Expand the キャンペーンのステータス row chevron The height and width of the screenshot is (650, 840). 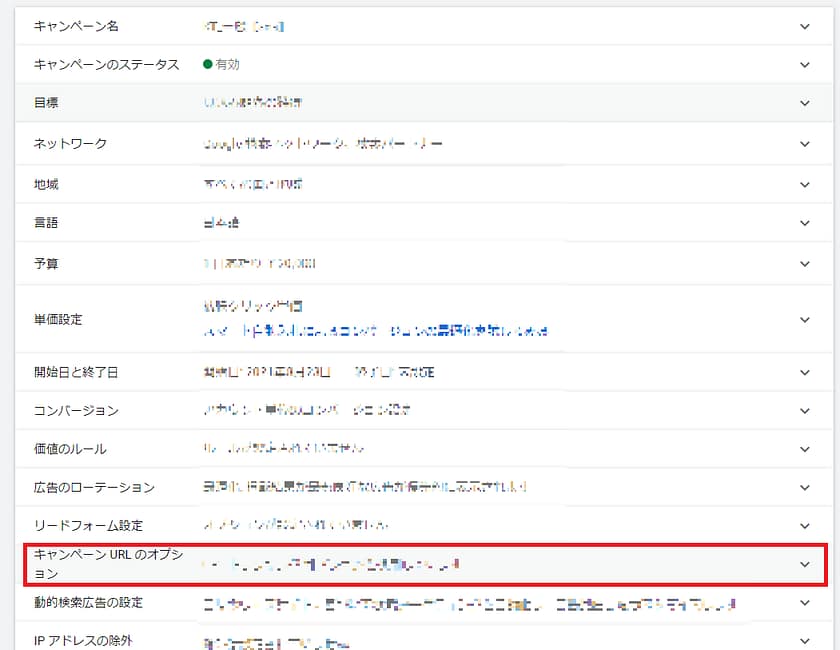[805, 65]
